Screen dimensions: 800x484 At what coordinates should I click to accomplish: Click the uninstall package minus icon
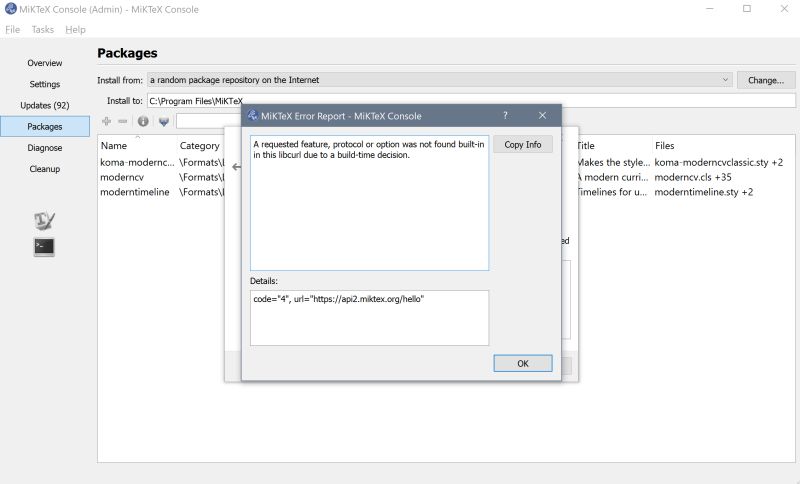(122, 121)
